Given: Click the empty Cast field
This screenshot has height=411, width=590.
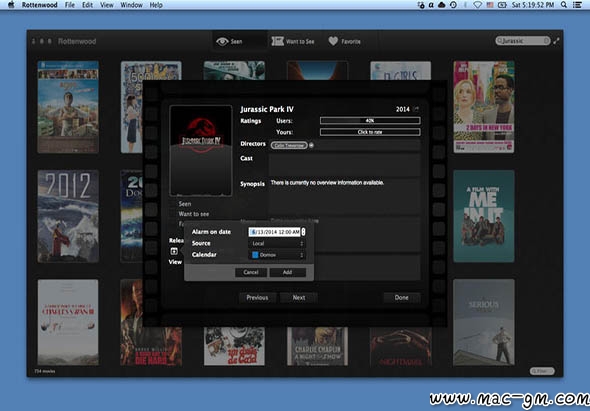Looking at the screenshot, I should [344, 164].
